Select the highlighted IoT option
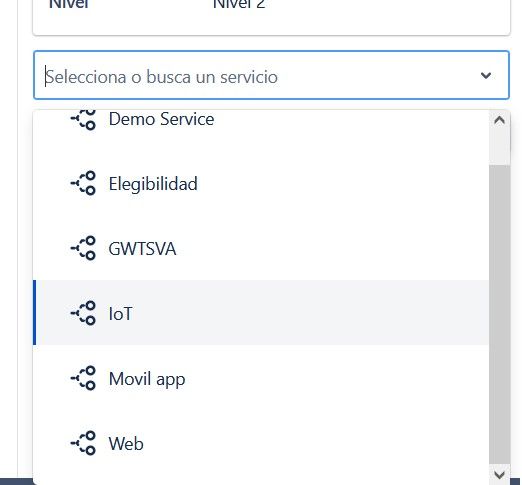This screenshot has height=485, width=522. [x=261, y=313]
